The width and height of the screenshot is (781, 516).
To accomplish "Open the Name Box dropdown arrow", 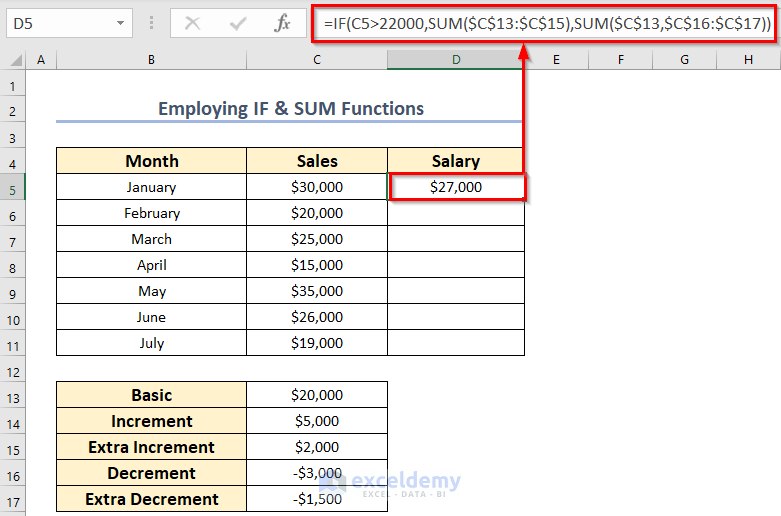I will [120, 23].
